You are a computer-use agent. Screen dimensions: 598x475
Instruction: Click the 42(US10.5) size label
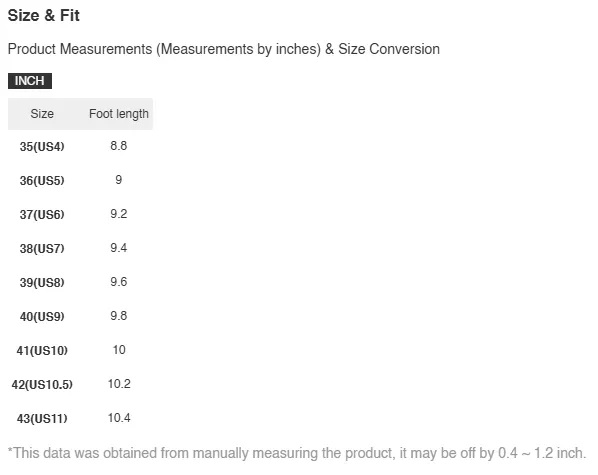coord(42,384)
